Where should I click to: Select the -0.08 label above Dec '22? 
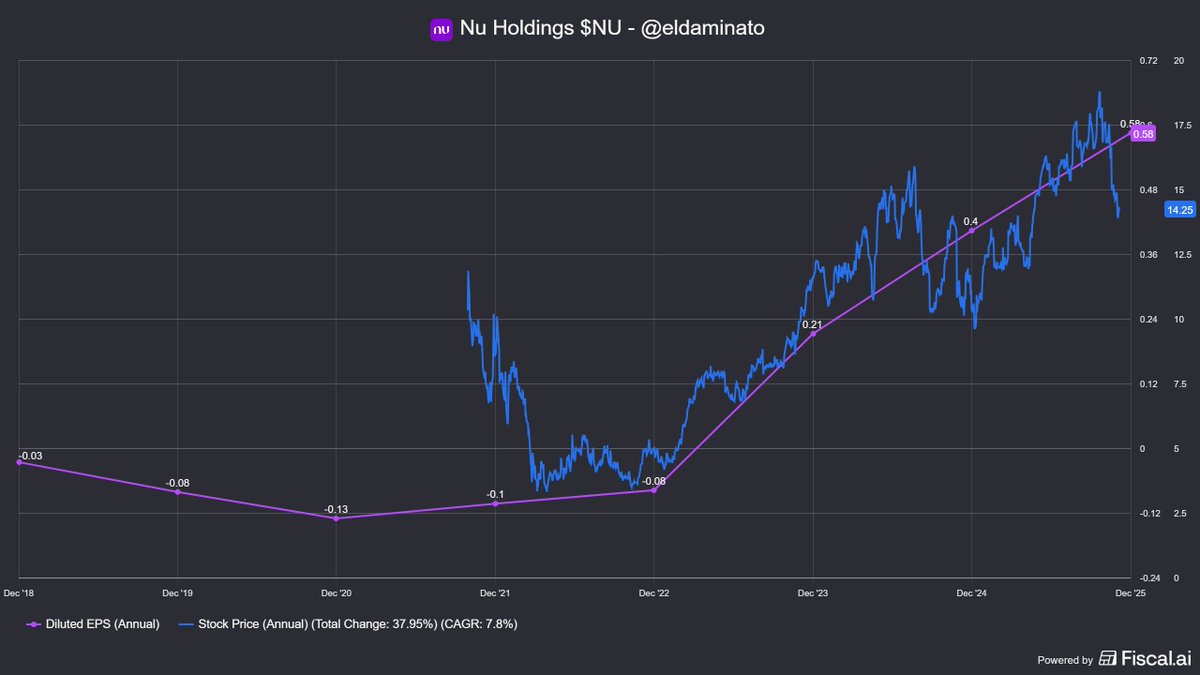point(653,481)
